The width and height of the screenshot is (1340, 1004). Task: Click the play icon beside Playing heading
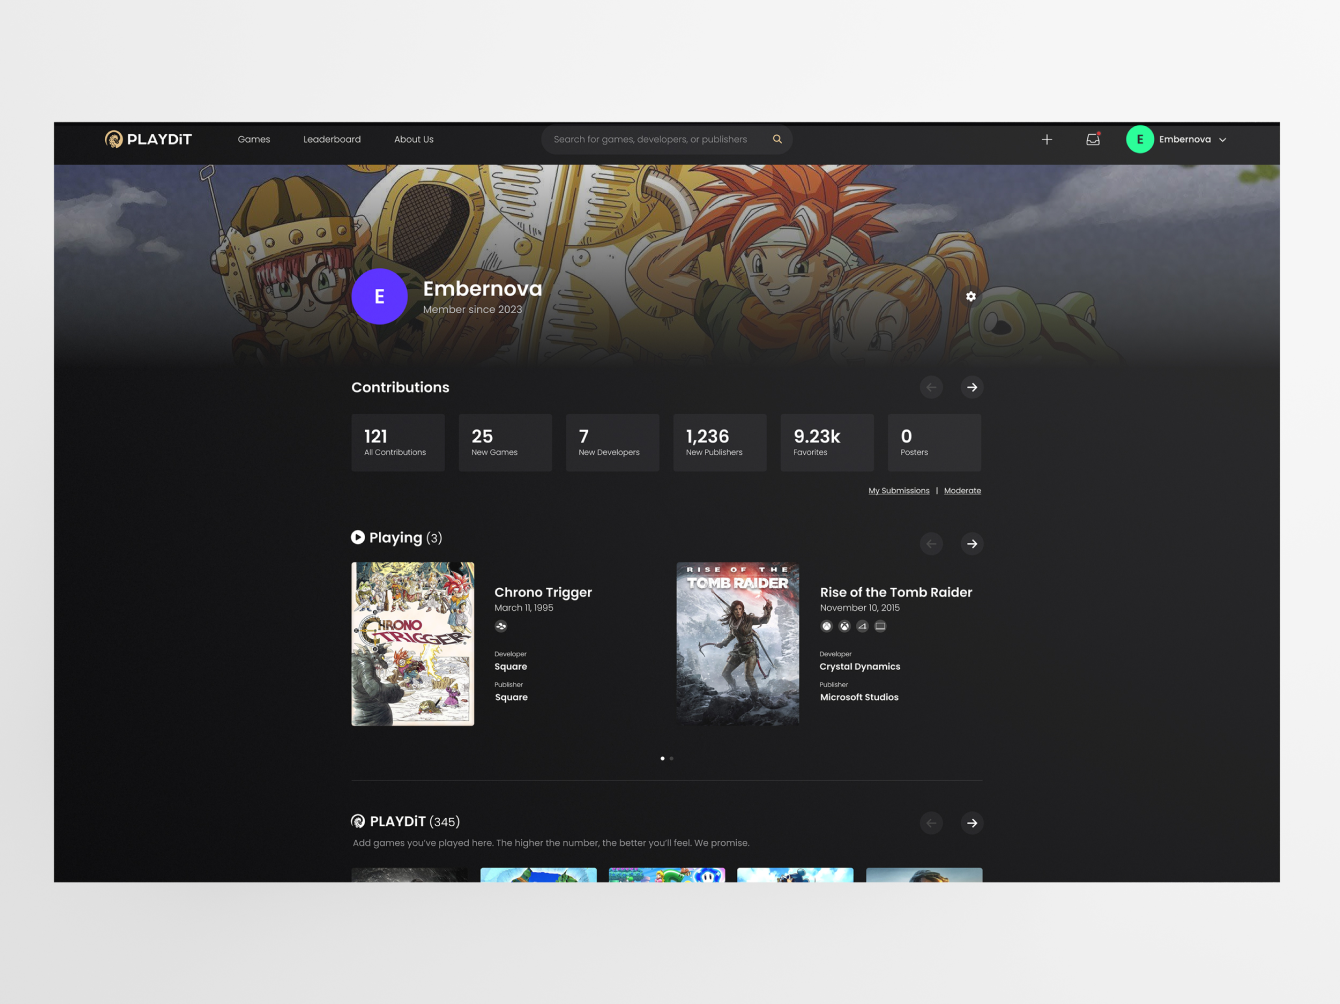tap(358, 537)
